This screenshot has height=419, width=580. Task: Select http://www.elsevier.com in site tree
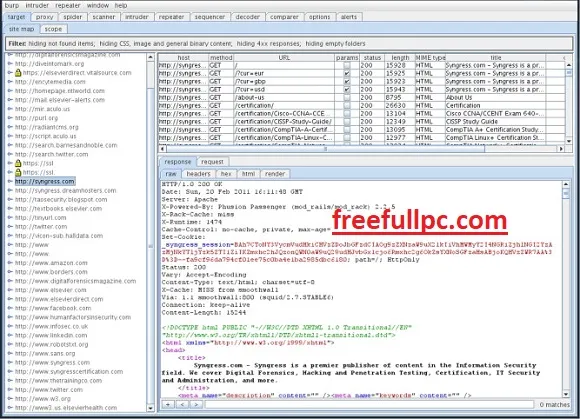click(51, 290)
